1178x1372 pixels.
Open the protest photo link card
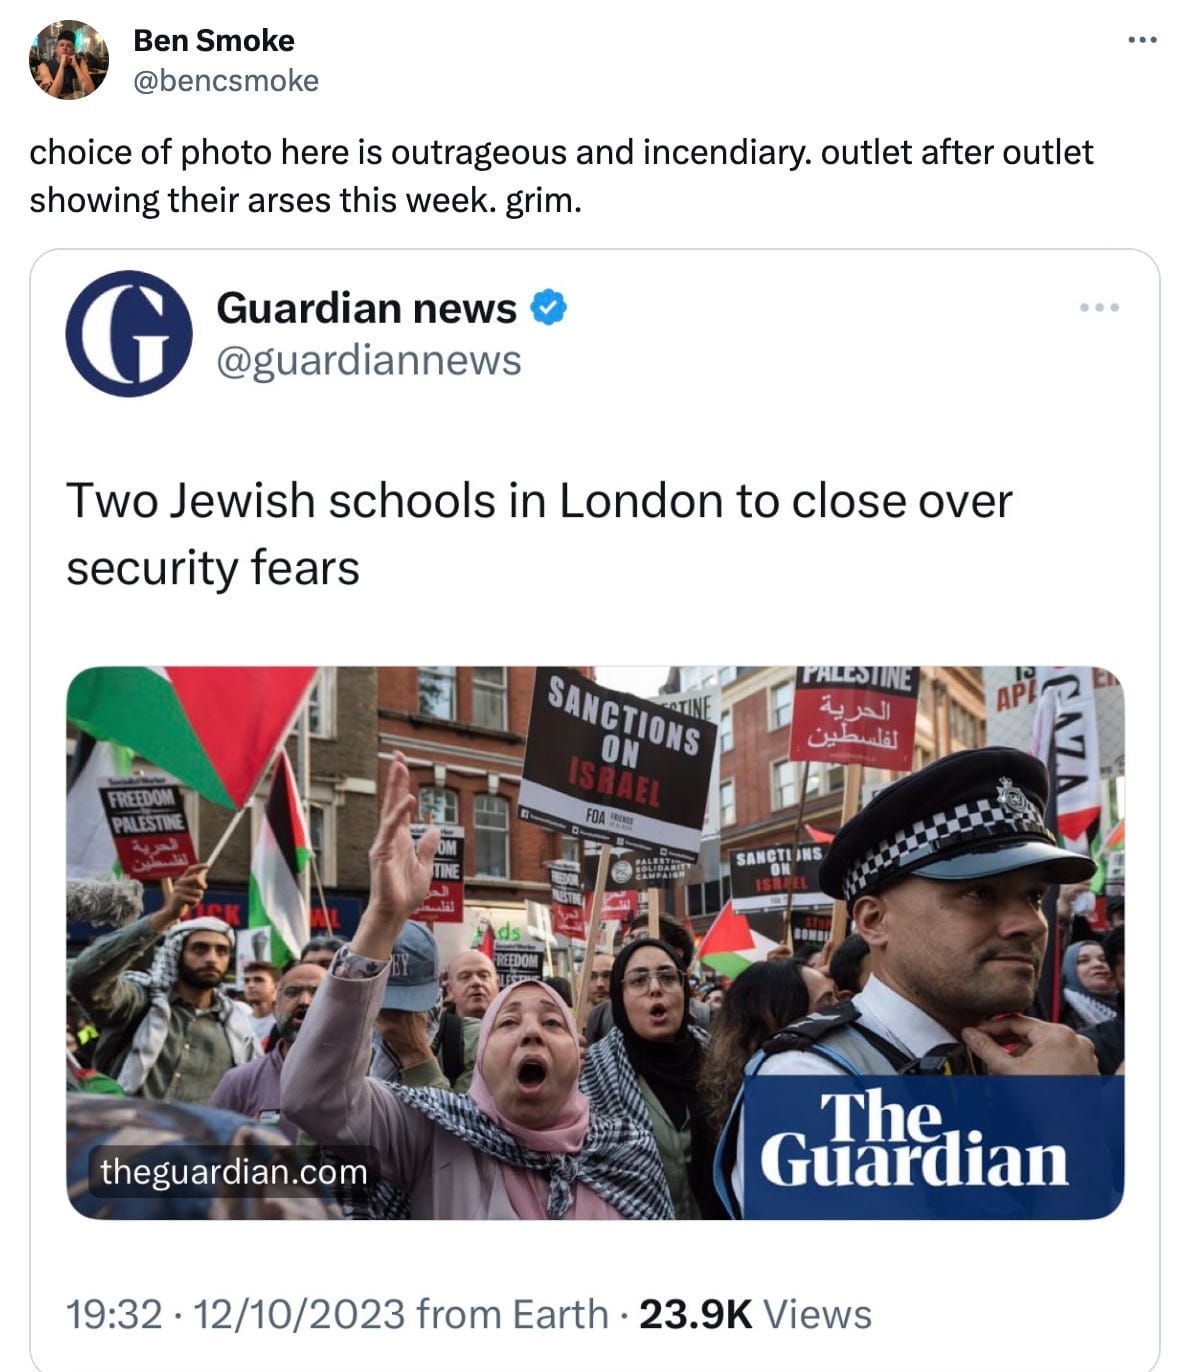(595, 942)
